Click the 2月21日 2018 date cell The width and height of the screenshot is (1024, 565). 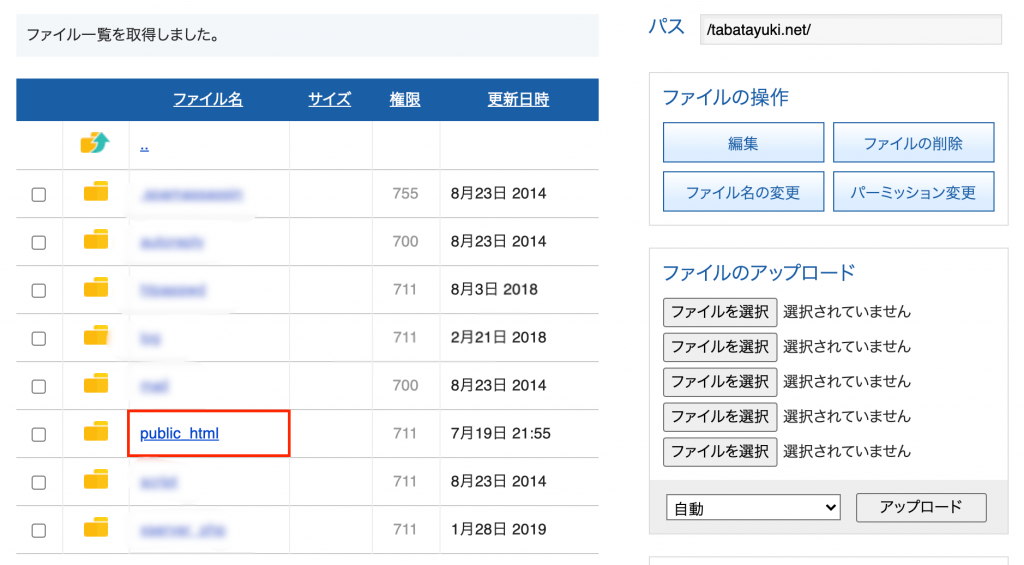click(498, 337)
